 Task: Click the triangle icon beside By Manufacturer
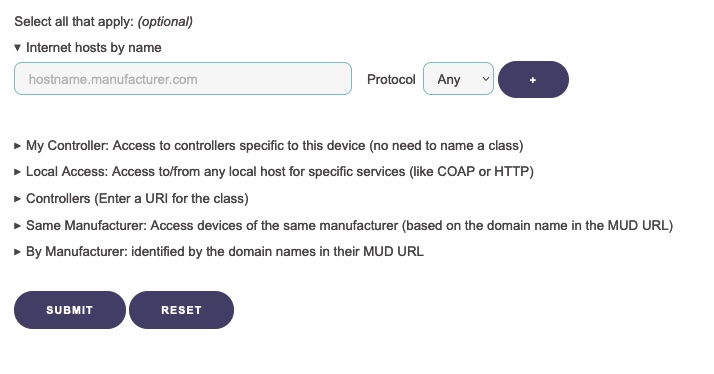coord(17,251)
